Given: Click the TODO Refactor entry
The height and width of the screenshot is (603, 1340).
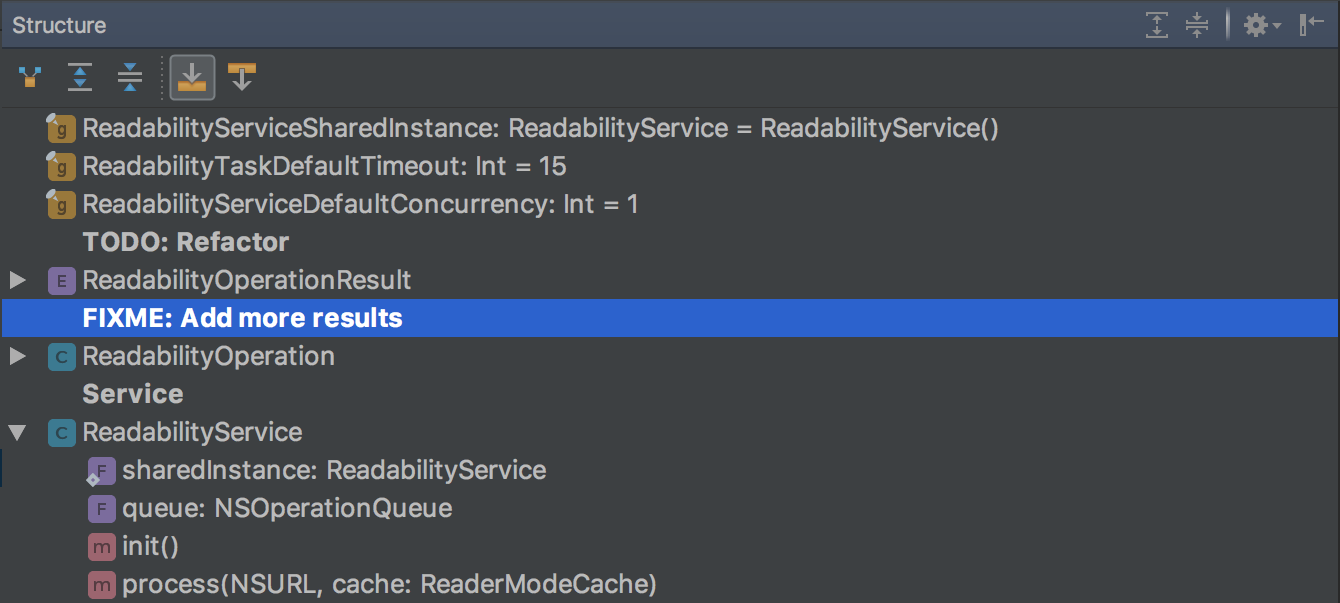Looking at the screenshot, I should pyautogui.click(x=187, y=242).
